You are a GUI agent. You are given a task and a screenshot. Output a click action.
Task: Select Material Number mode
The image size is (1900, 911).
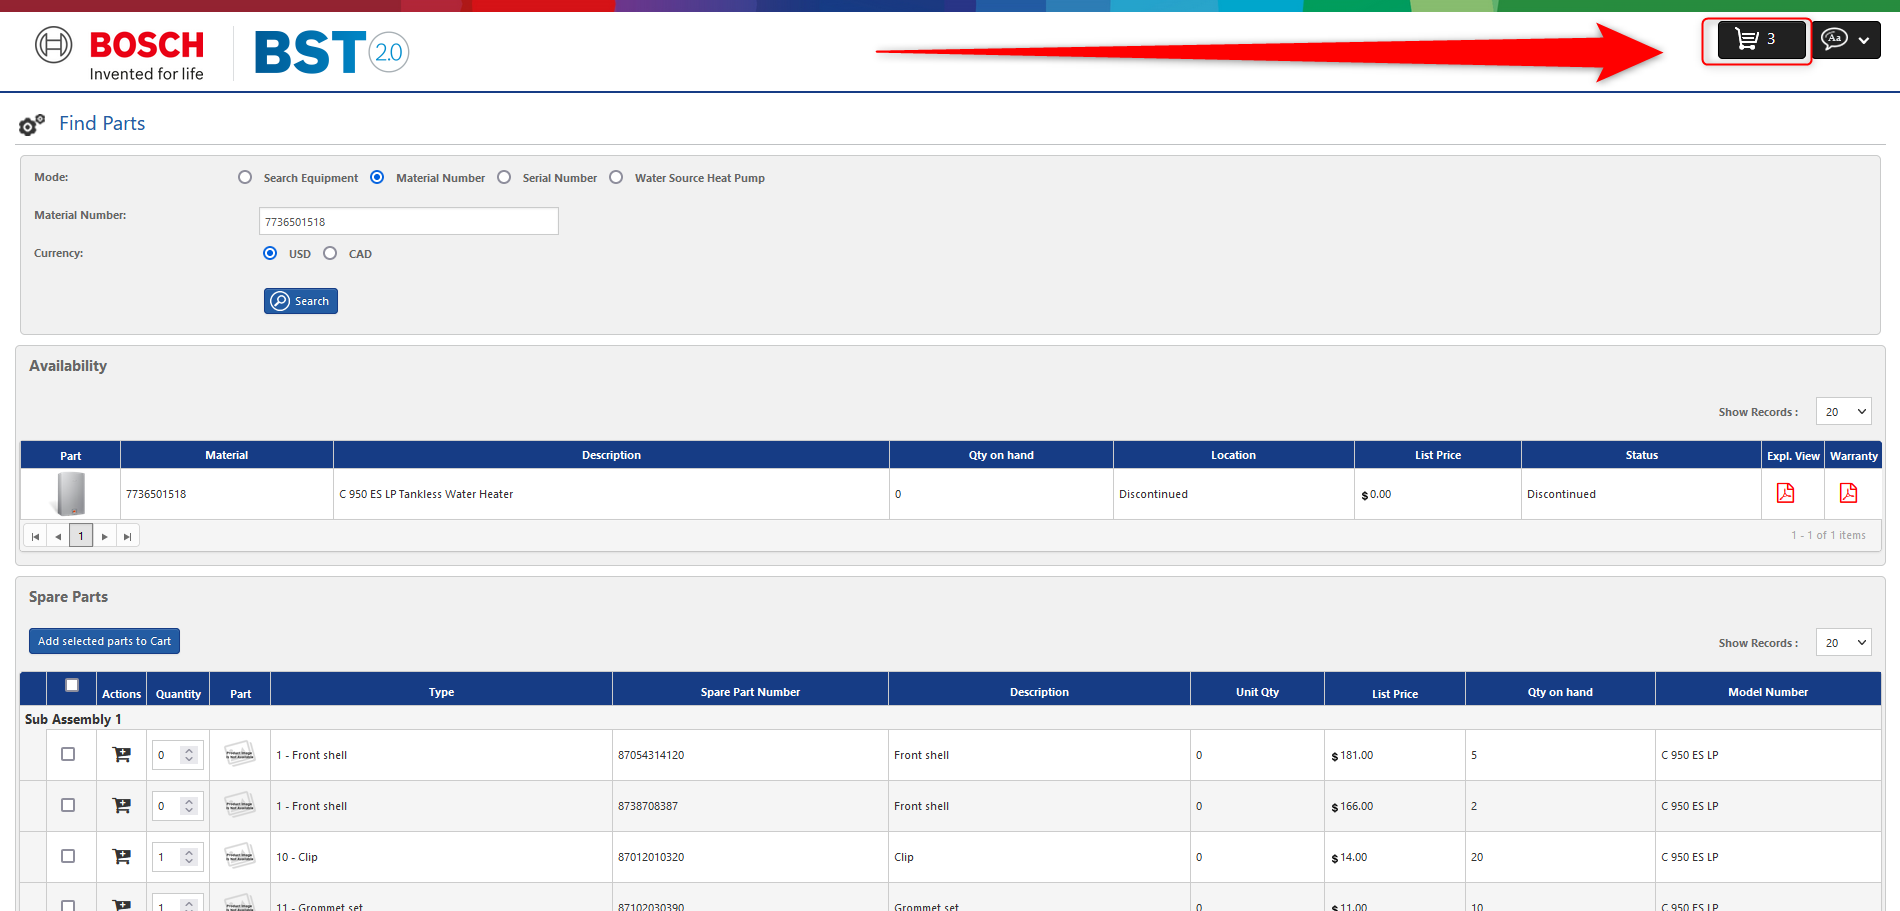click(377, 177)
